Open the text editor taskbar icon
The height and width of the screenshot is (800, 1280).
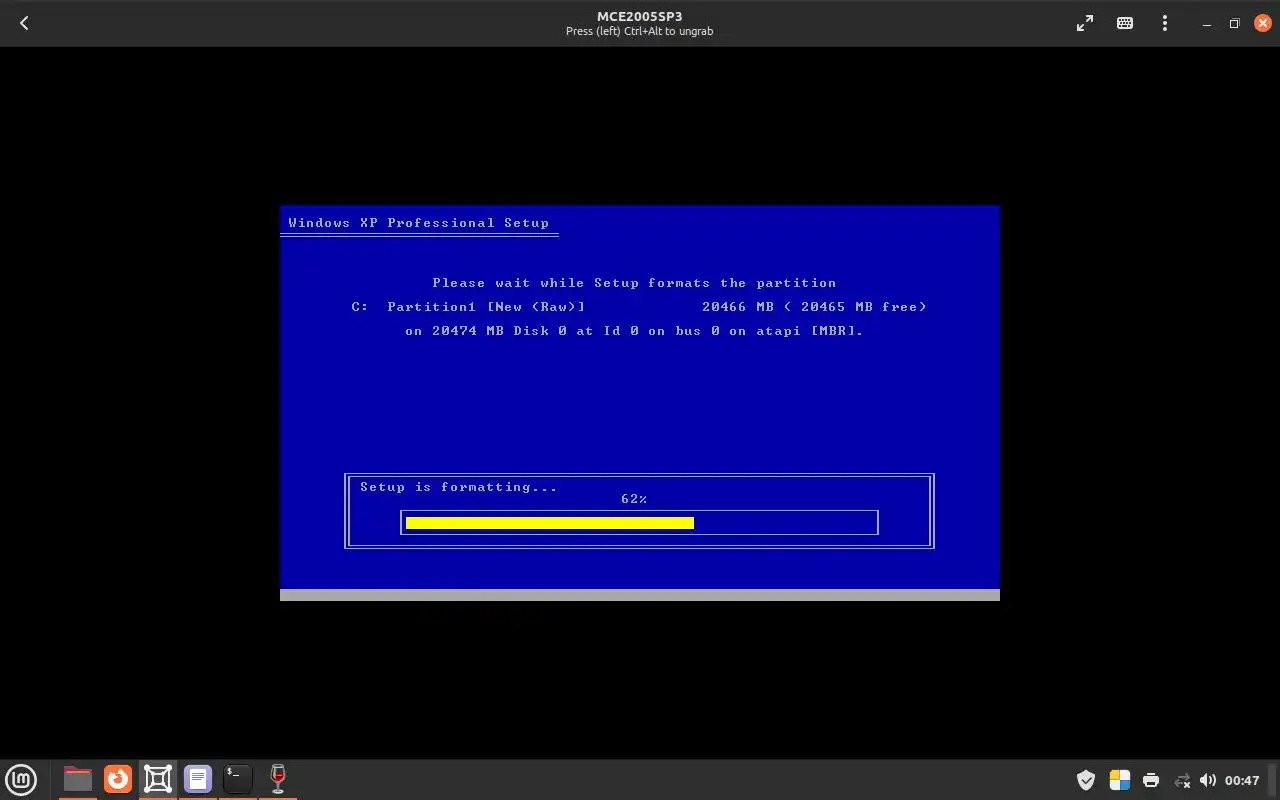[198, 779]
